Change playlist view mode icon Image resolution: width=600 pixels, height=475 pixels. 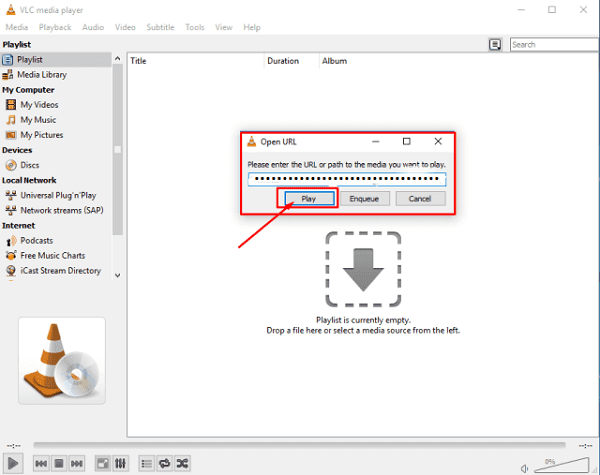tap(495, 45)
